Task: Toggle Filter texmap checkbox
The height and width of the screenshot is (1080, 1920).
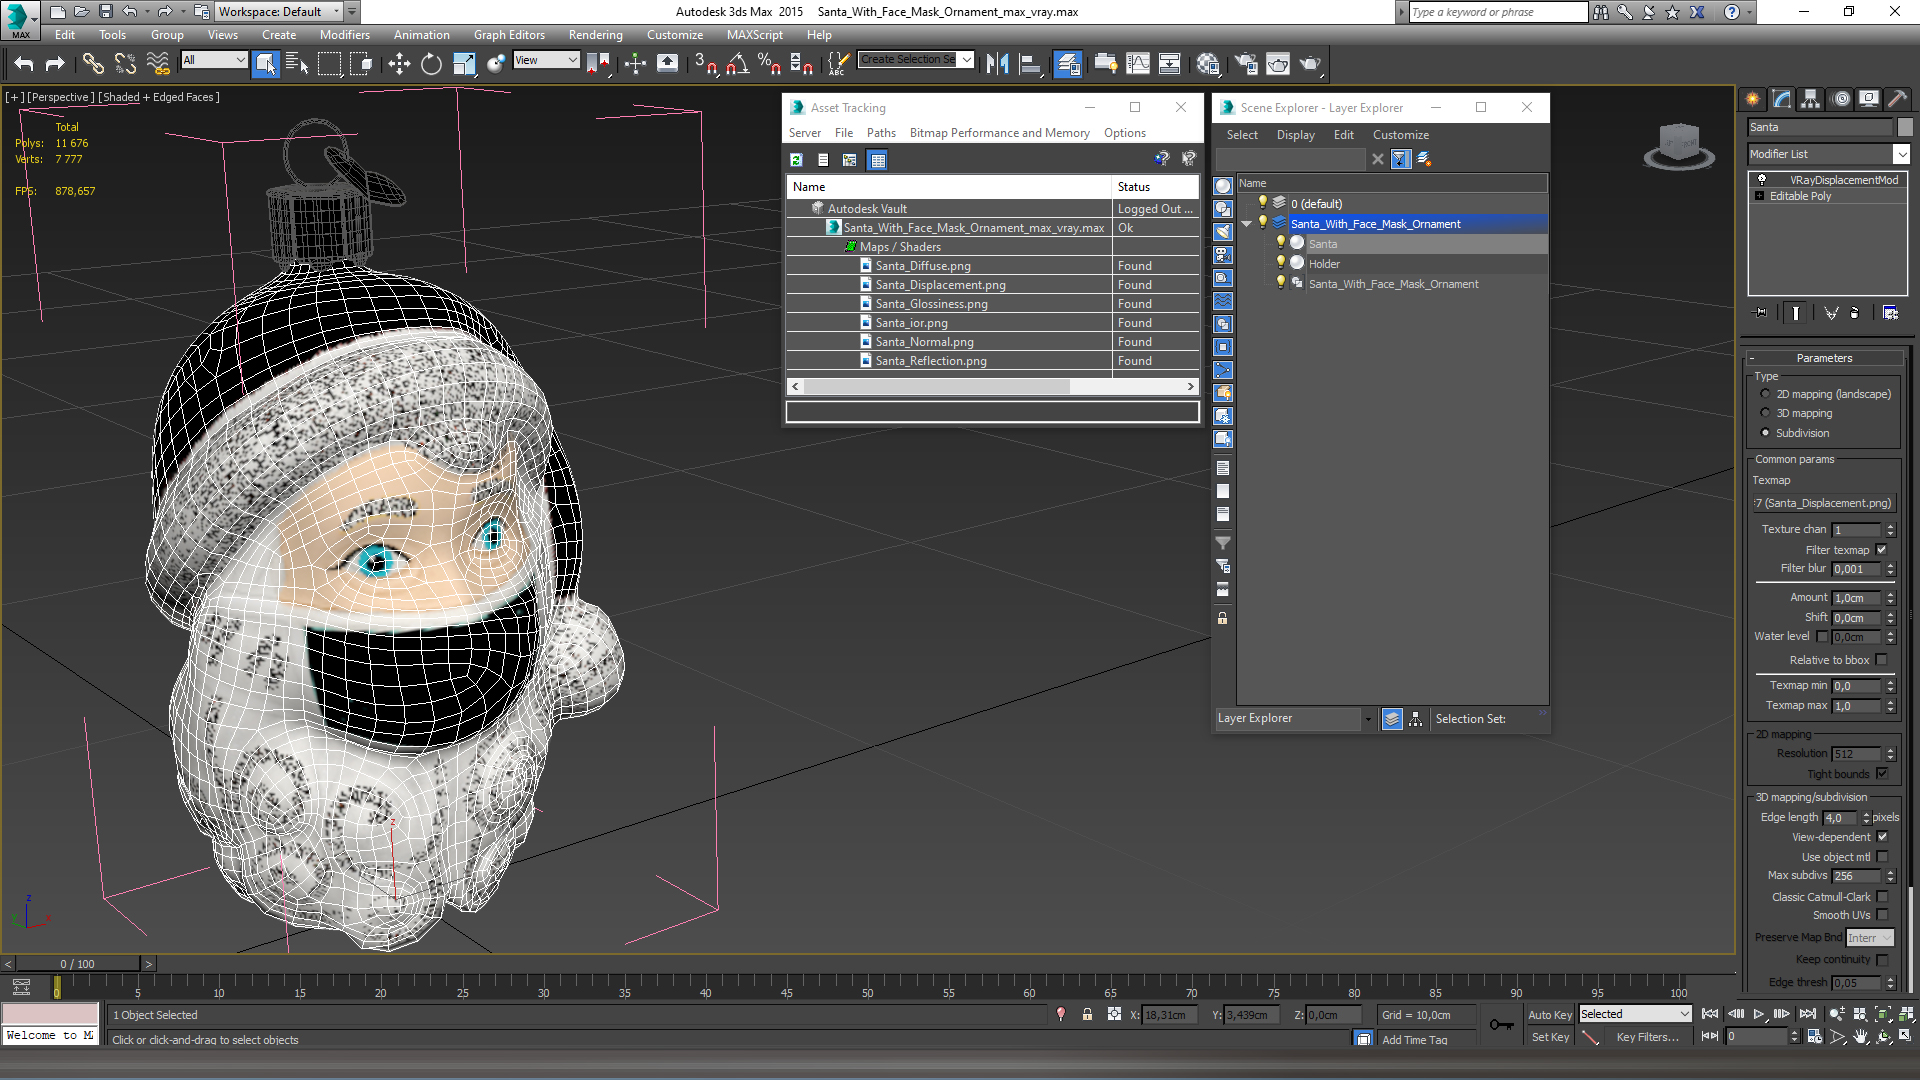Action: [1881, 550]
